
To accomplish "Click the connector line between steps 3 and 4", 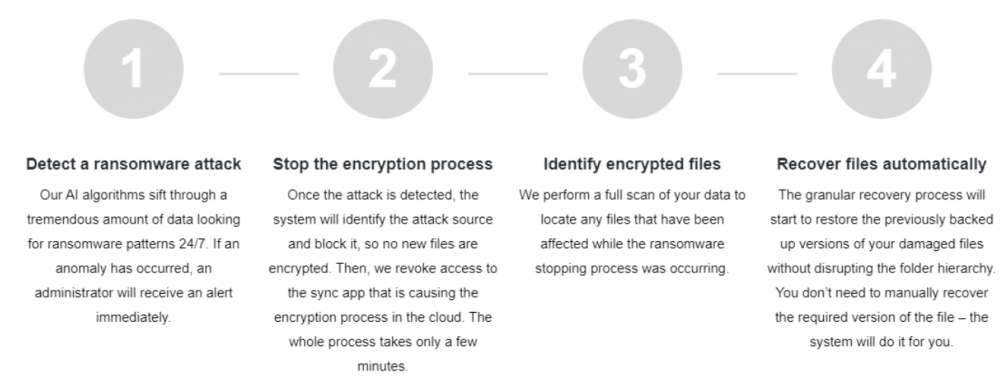I will coord(757,74).
